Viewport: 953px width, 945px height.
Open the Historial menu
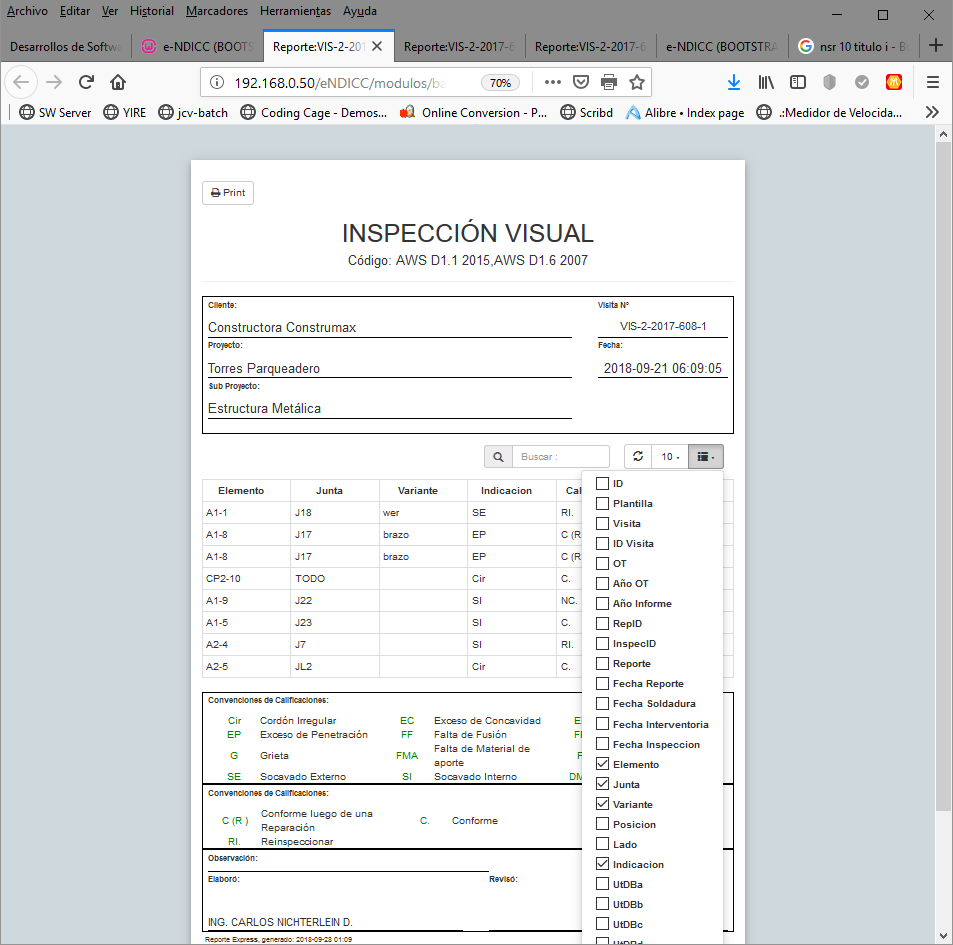coord(152,11)
